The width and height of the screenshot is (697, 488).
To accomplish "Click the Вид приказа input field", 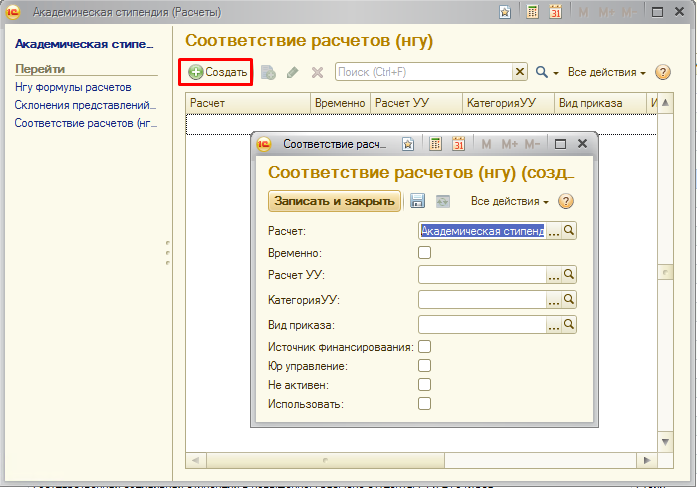I will coord(482,324).
